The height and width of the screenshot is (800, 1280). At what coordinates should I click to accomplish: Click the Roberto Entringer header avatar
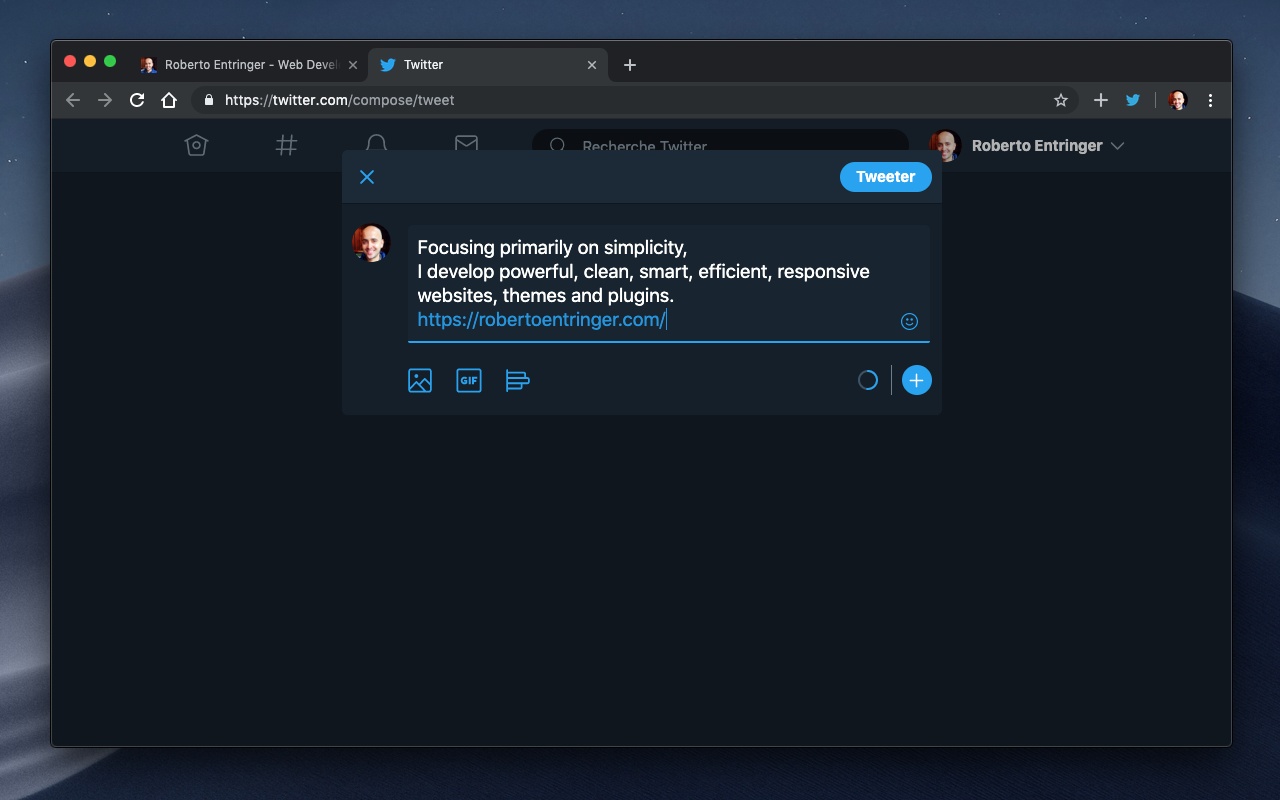(945, 146)
